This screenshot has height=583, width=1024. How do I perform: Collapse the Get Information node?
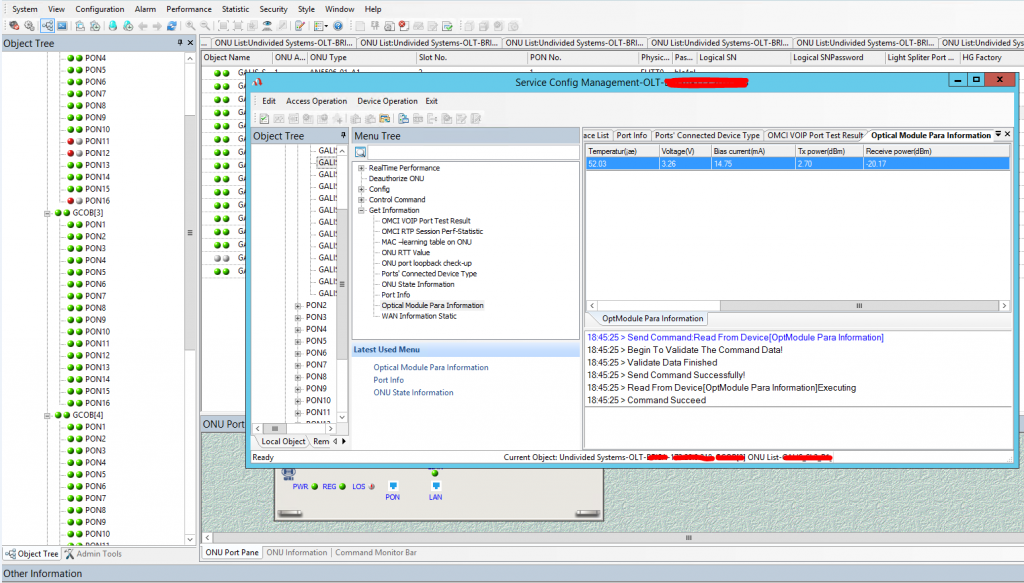[x=361, y=210]
